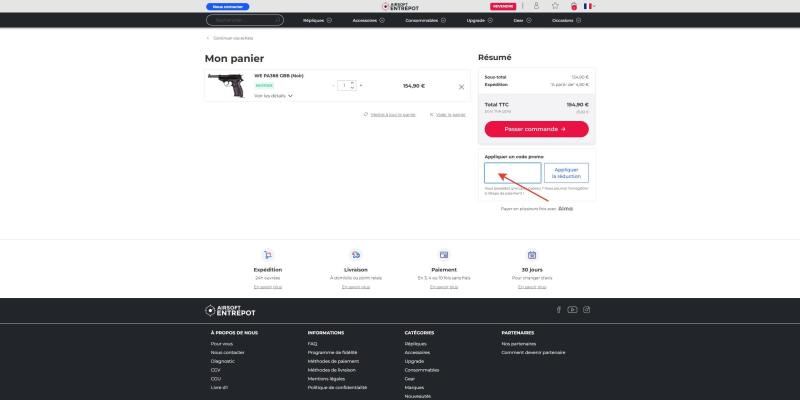Click the Airsoft Entrepot footer logo
The image size is (800, 400).
pos(230,310)
